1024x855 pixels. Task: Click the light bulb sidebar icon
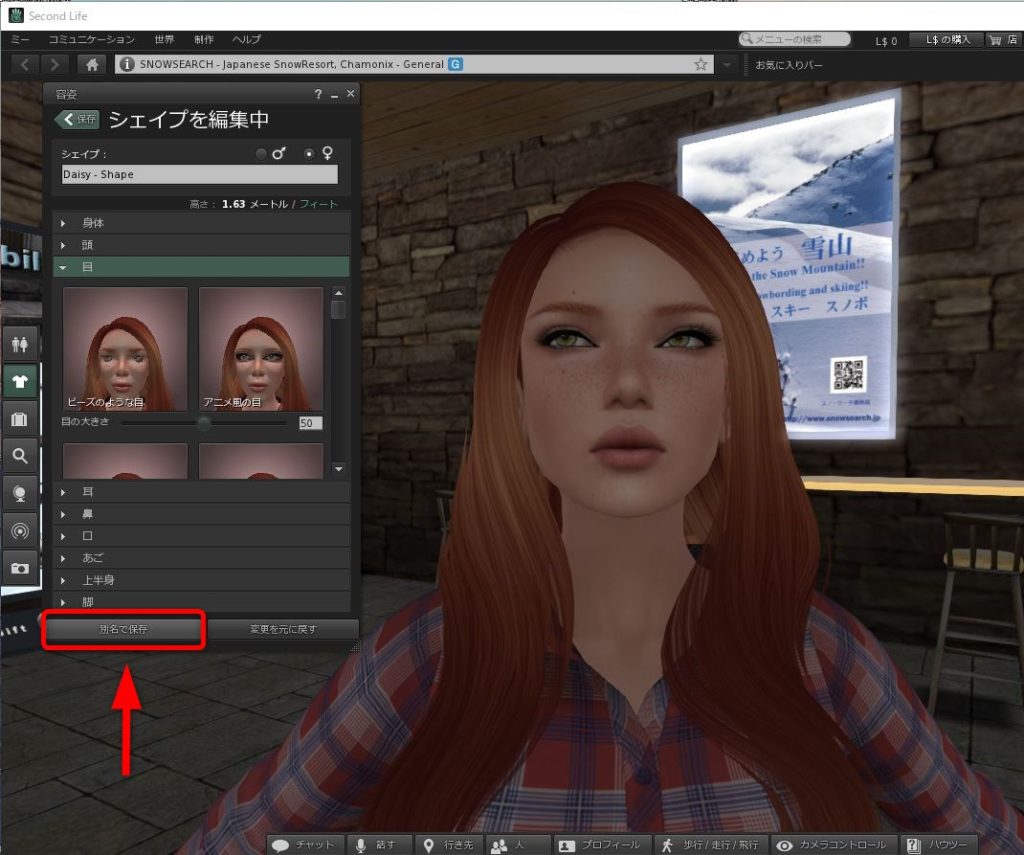coord(20,493)
